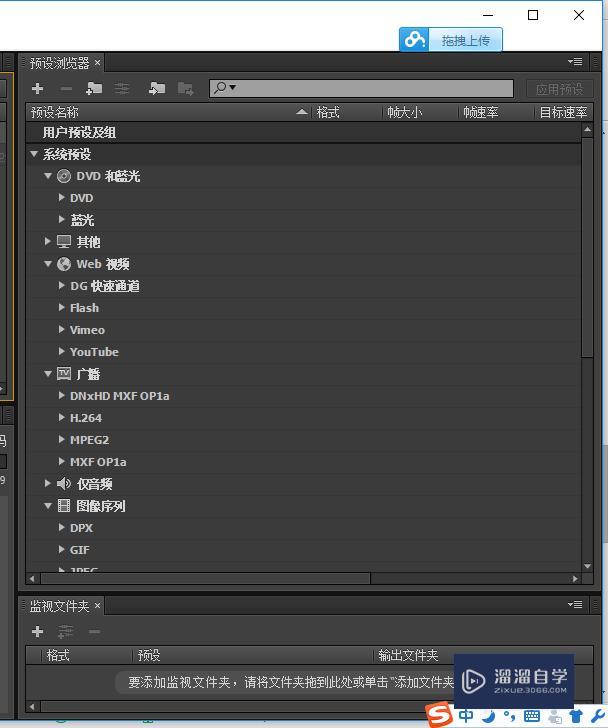
Task: Click the 应用预设 button
Action: click(x=559, y=89)
